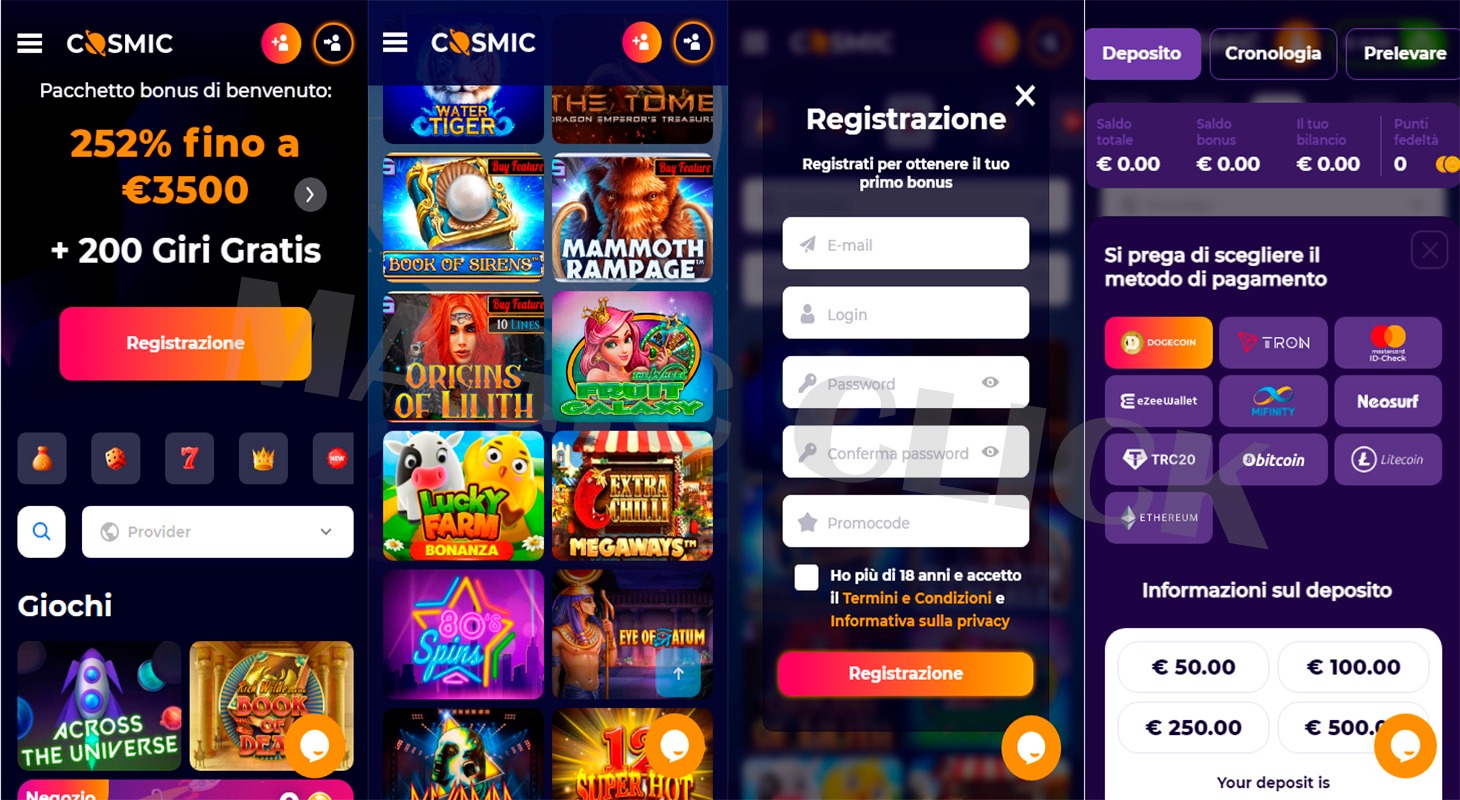The image size is (1460, 800).
Task: Click the E-mail input field
Action: (905, 244)
